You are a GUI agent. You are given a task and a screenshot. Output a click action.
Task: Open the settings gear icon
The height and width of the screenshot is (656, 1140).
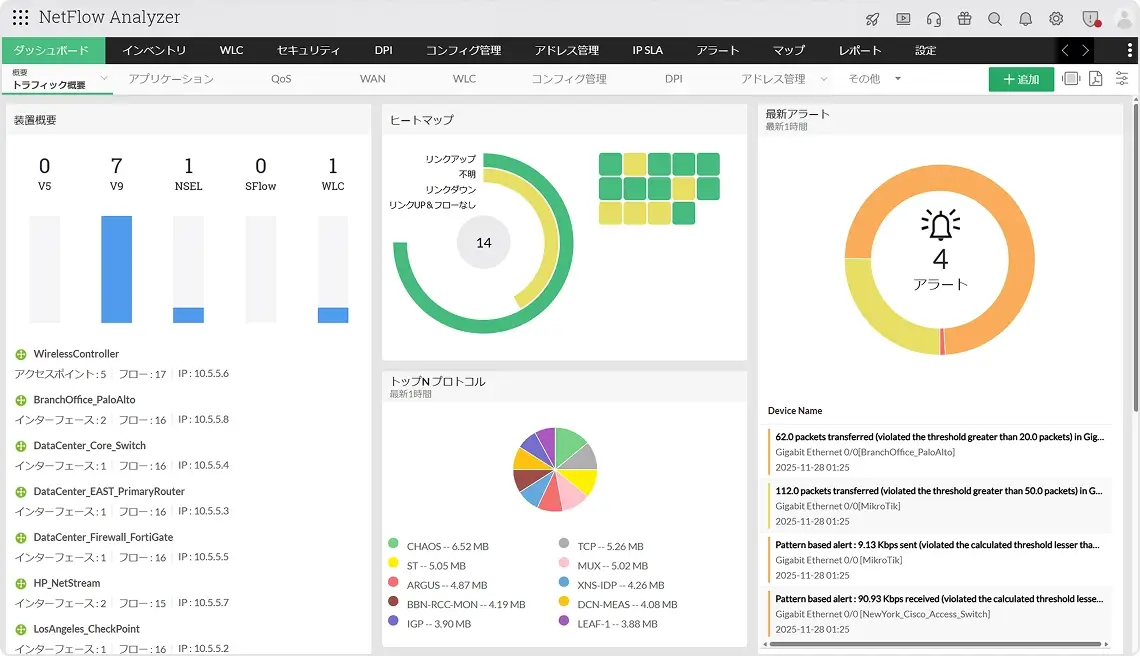(1056, 19)
